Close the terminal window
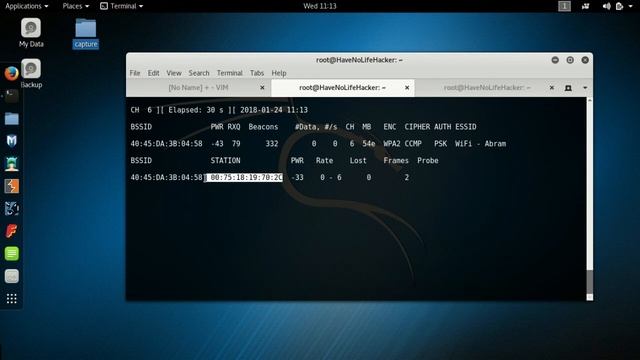This screenshot has width=640, height=360. tap(585, 60)
